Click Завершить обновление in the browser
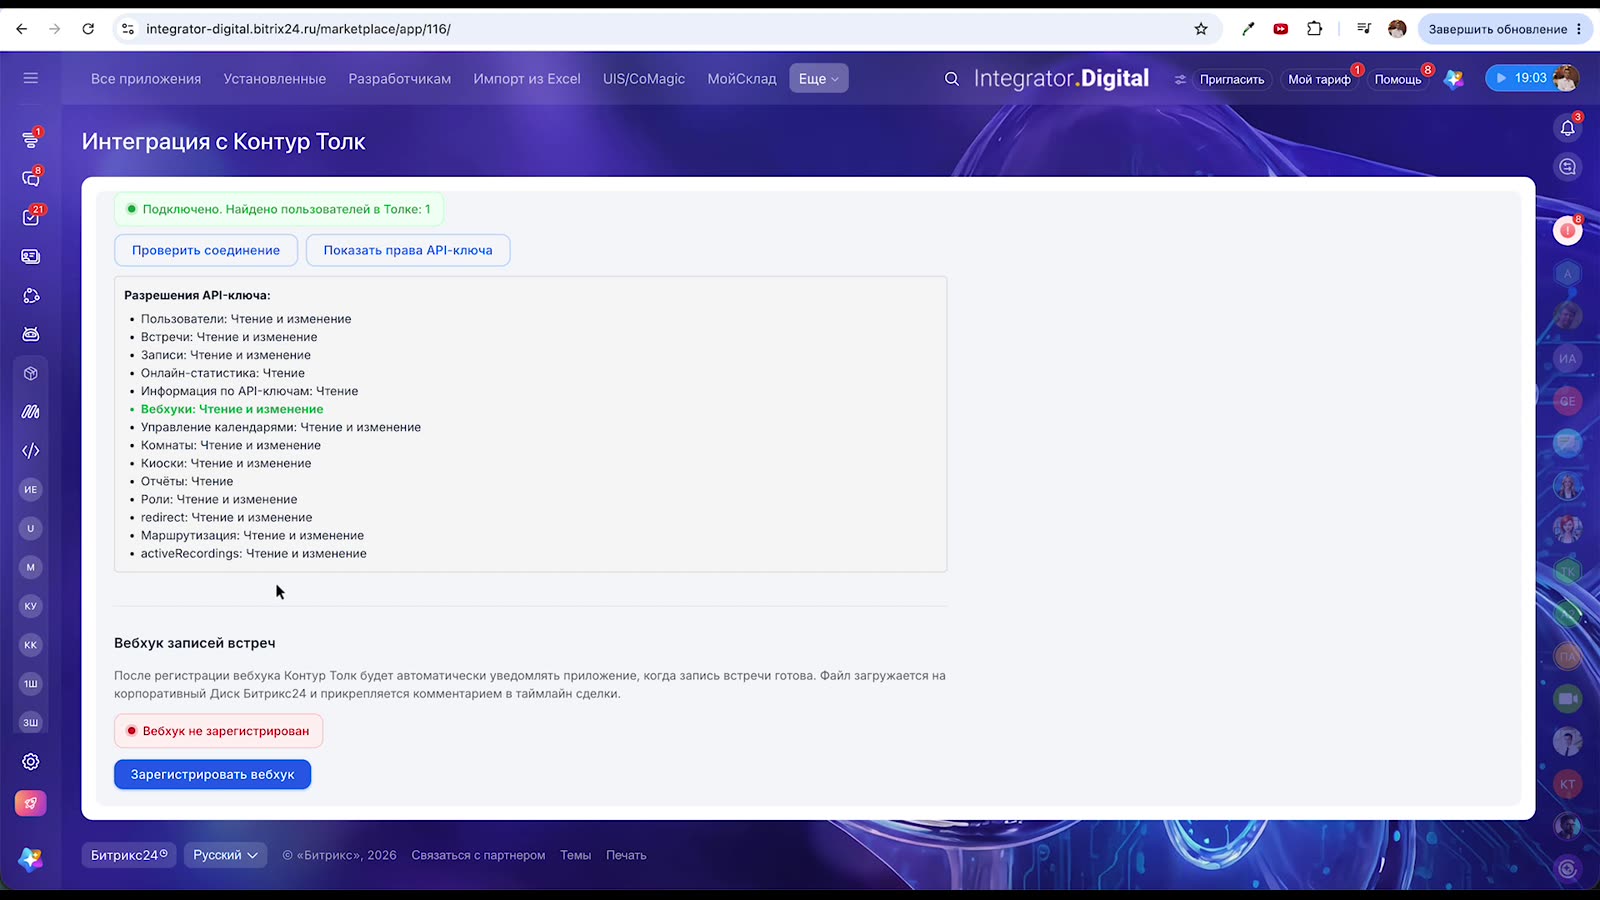1600x900 pixels. [1497, 29]
